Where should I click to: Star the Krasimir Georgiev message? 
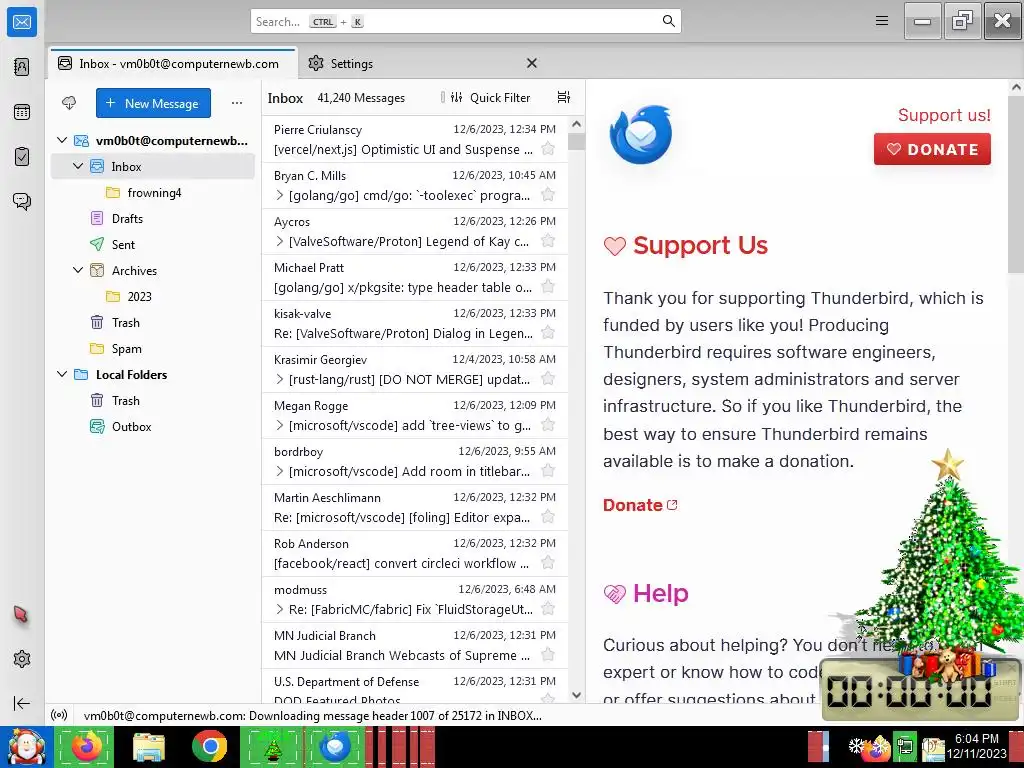point(548,379)
